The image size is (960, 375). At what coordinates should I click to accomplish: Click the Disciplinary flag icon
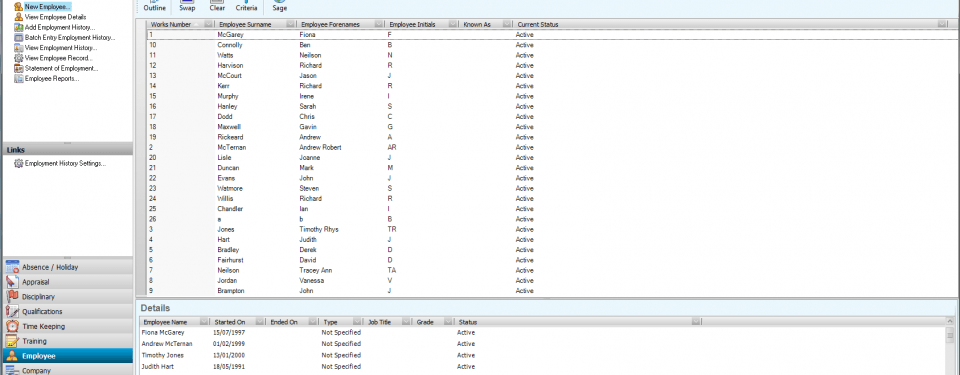point(12,297)
